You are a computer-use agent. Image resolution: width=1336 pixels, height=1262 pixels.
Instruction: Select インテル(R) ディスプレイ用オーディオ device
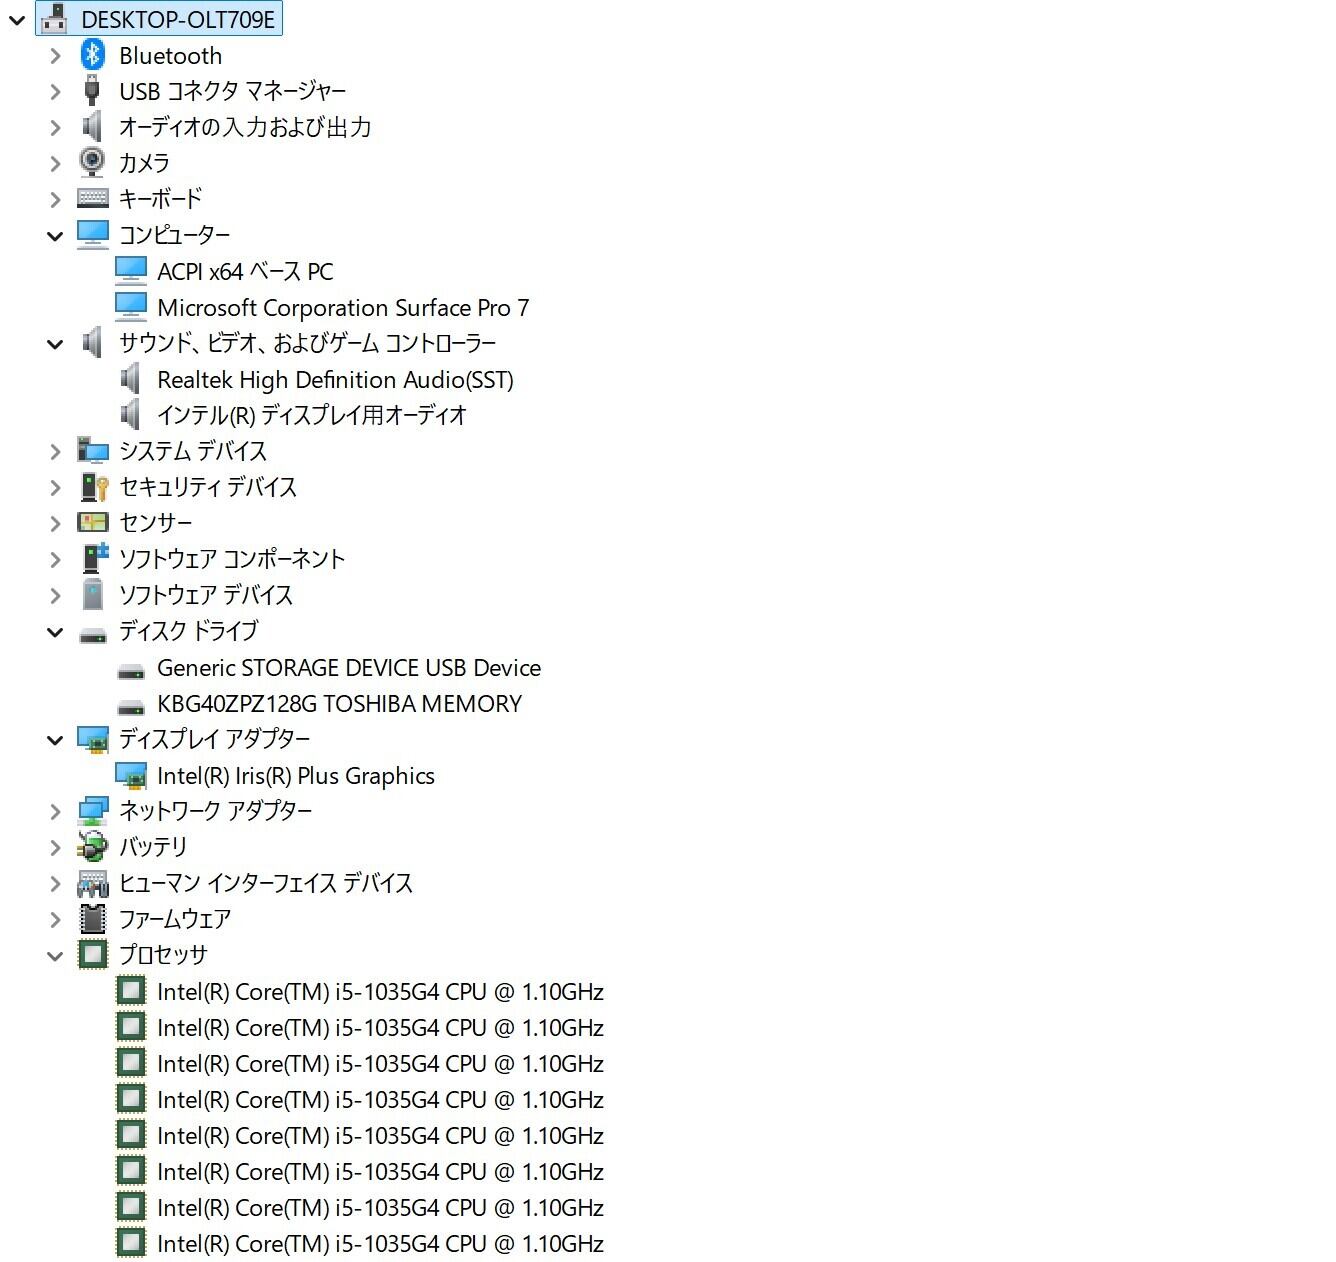(x=312, y=415)
